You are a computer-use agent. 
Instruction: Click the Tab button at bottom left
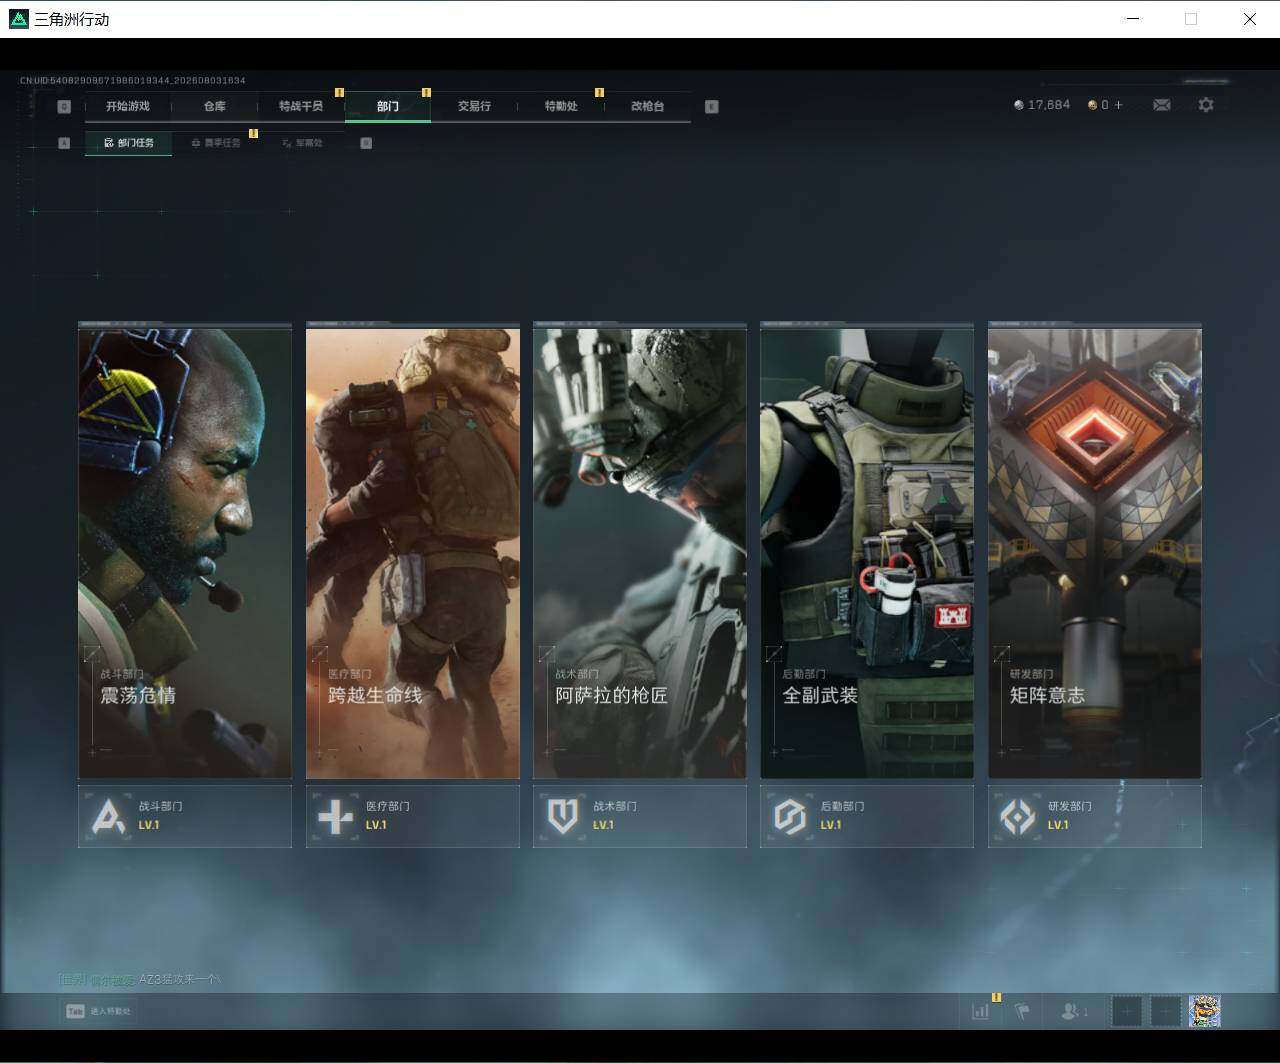click(98, 1011)
